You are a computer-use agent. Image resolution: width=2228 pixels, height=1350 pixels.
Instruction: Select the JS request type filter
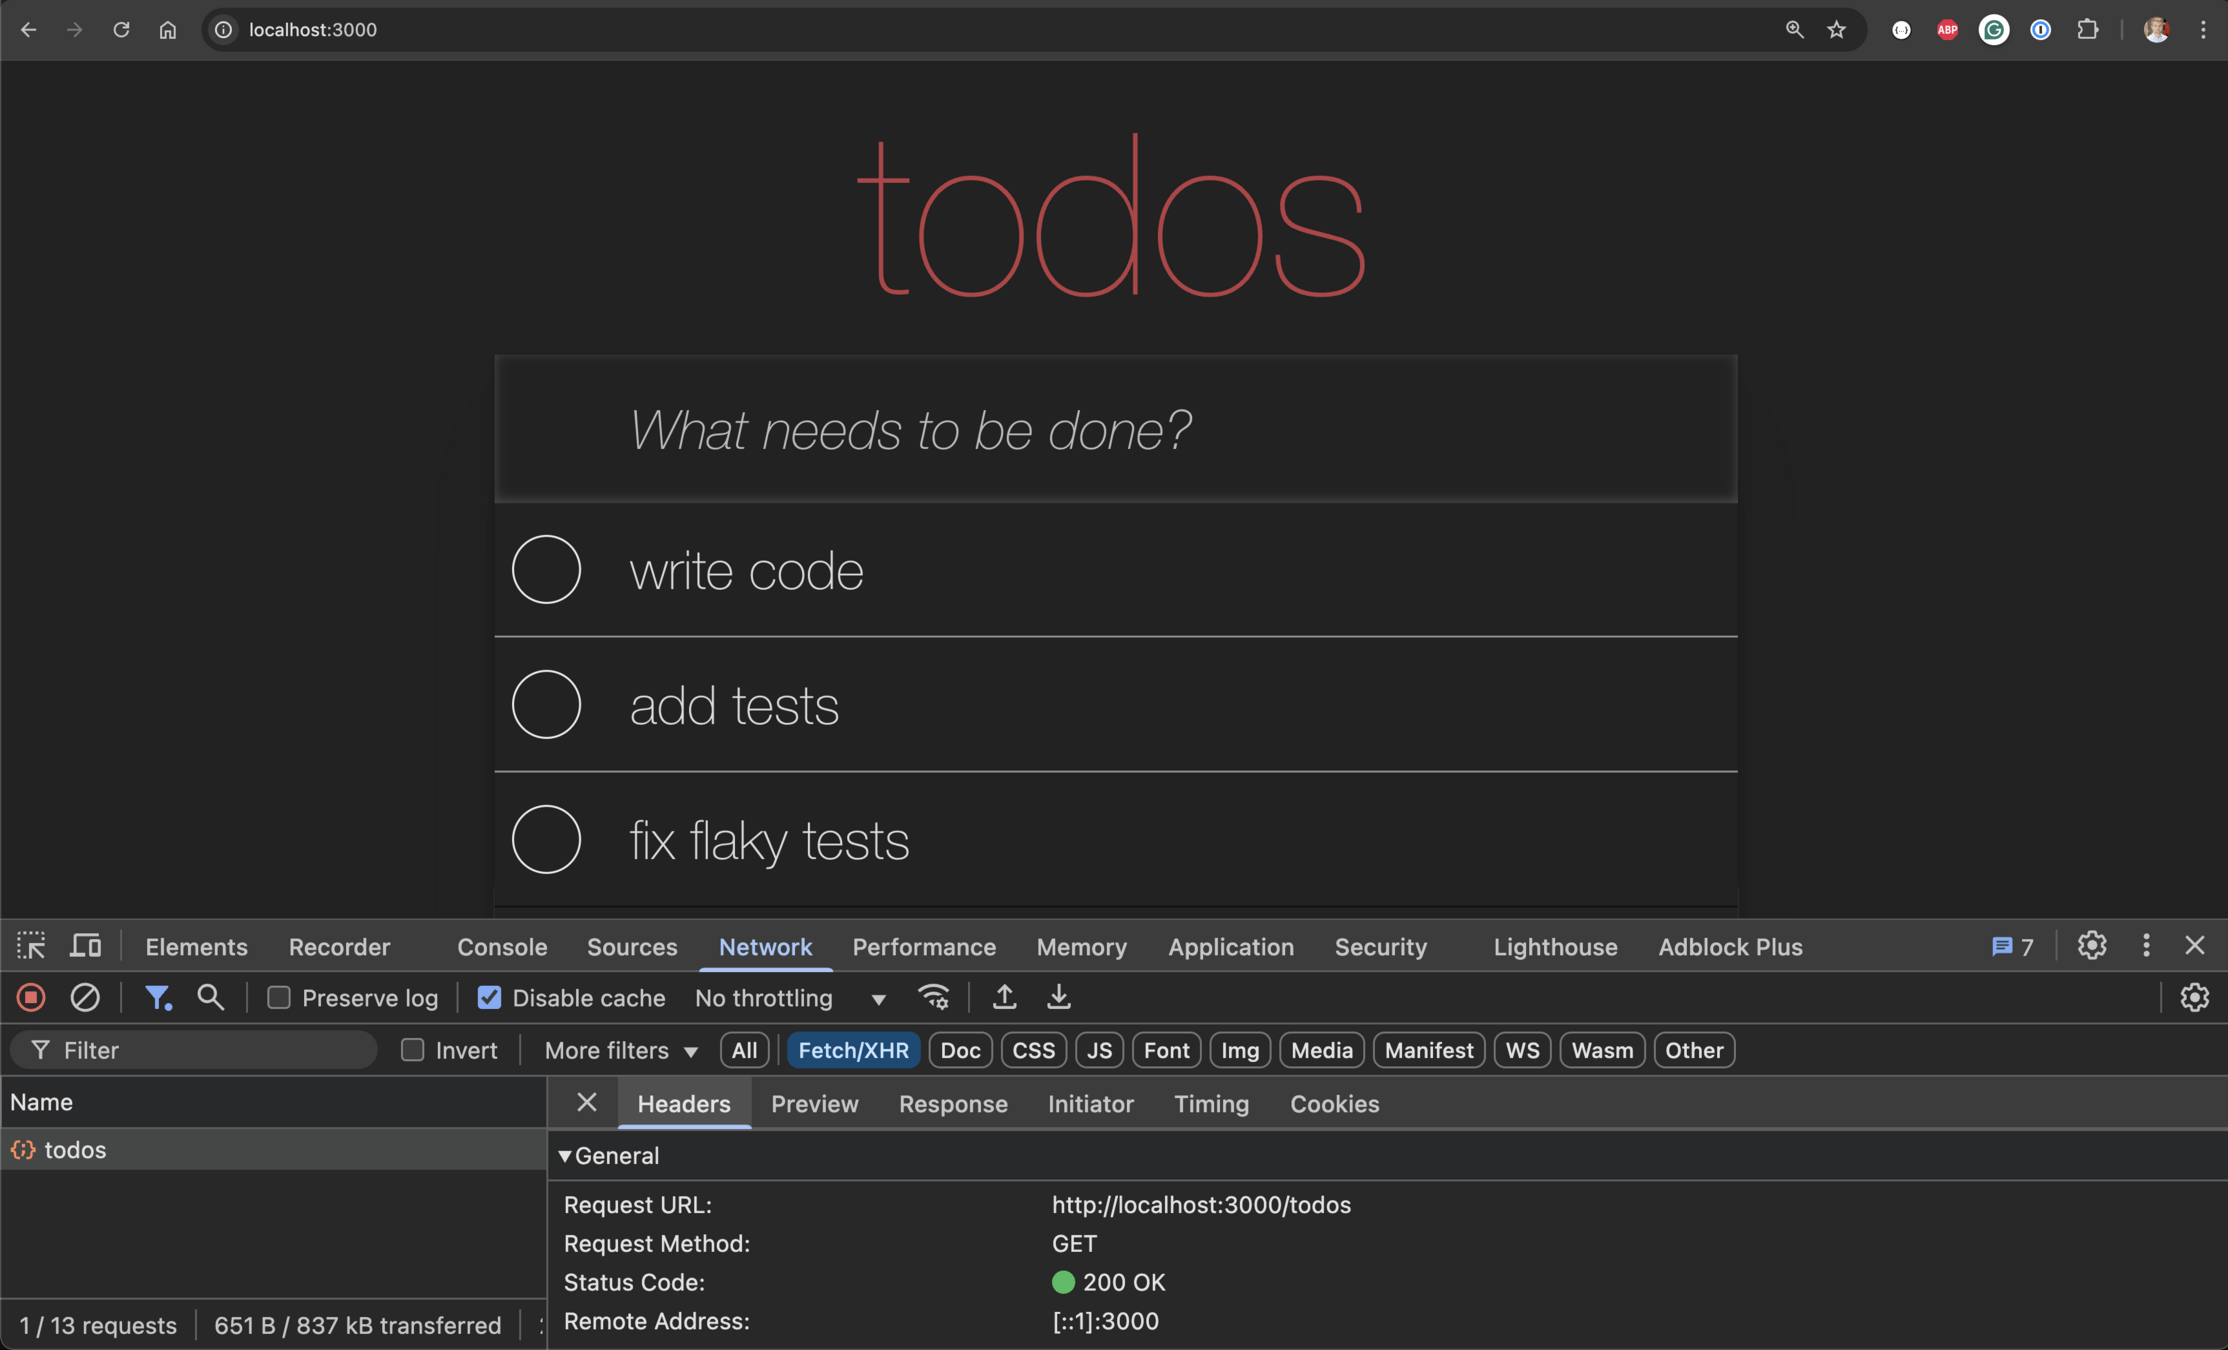point(1099,1050)
